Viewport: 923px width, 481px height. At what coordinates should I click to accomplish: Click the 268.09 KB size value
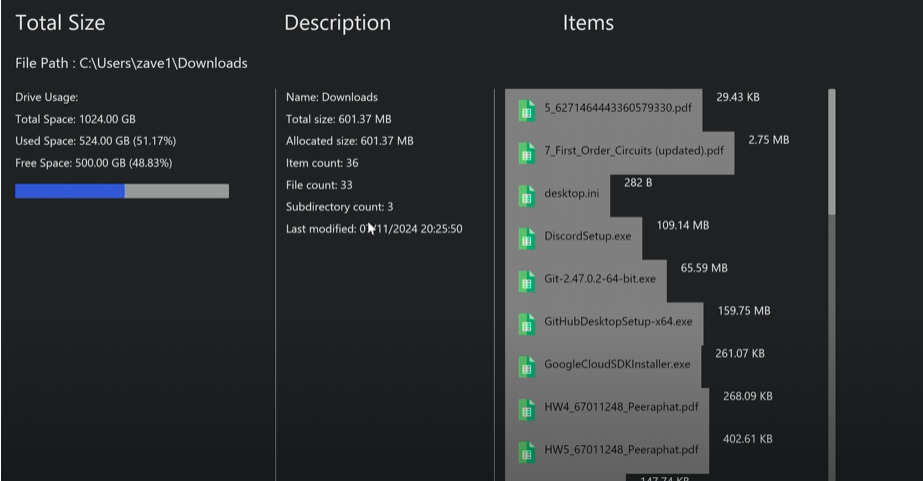[748, 396]
